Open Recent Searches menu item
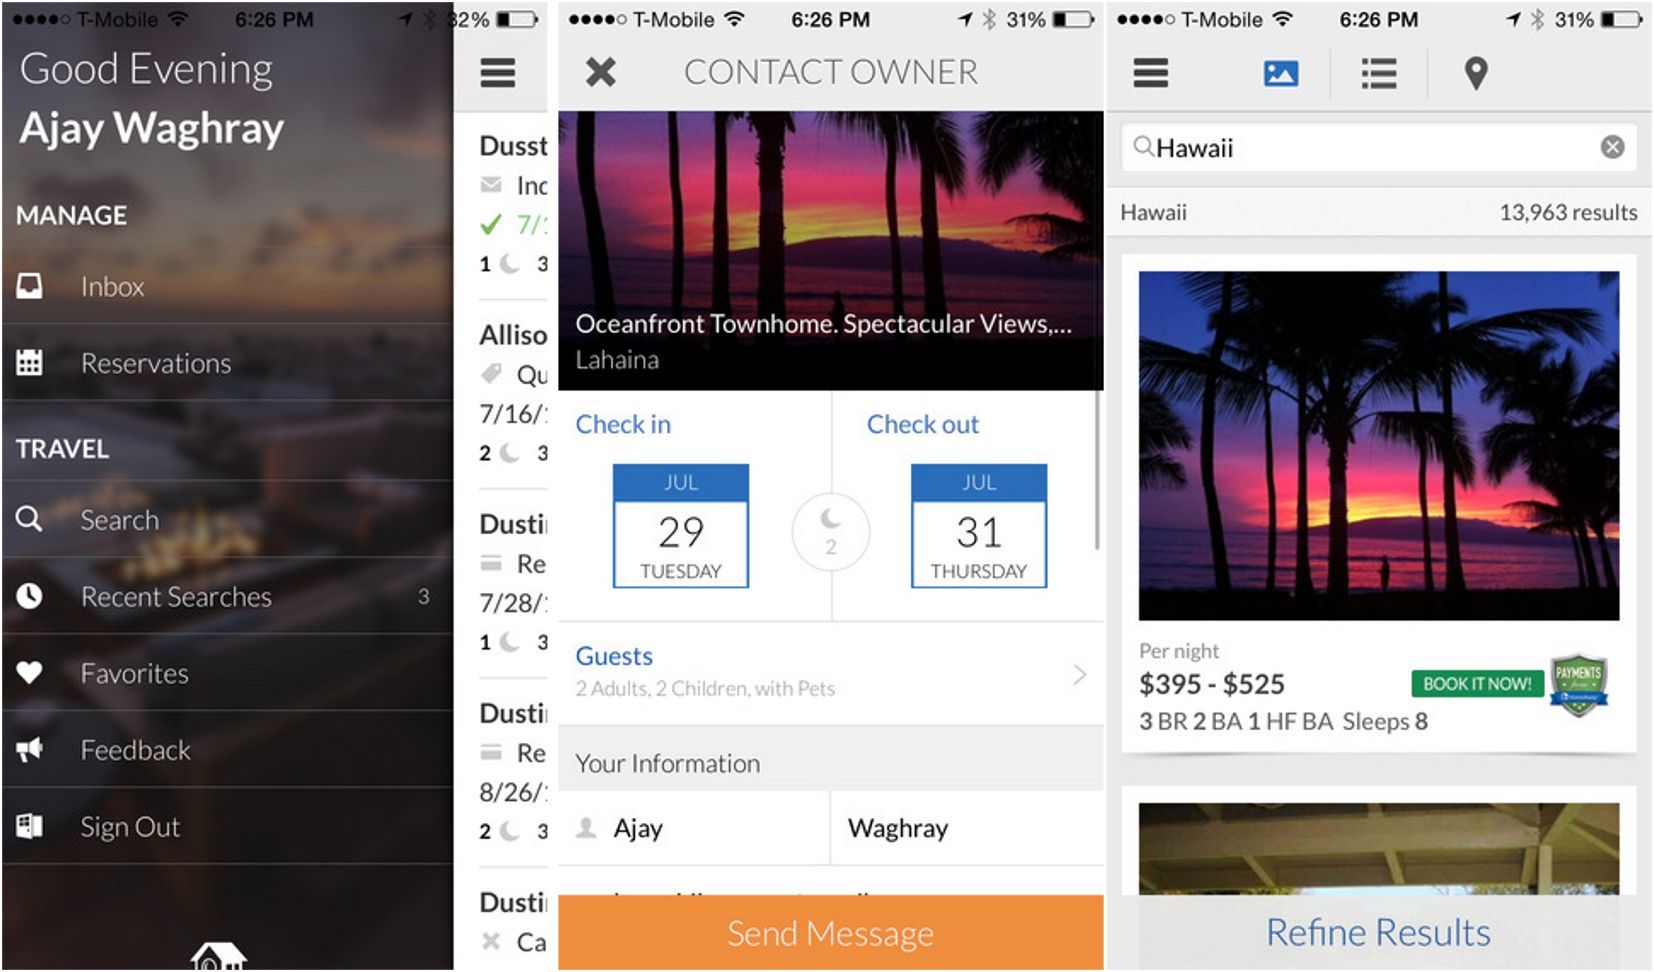 click(176, 597)
